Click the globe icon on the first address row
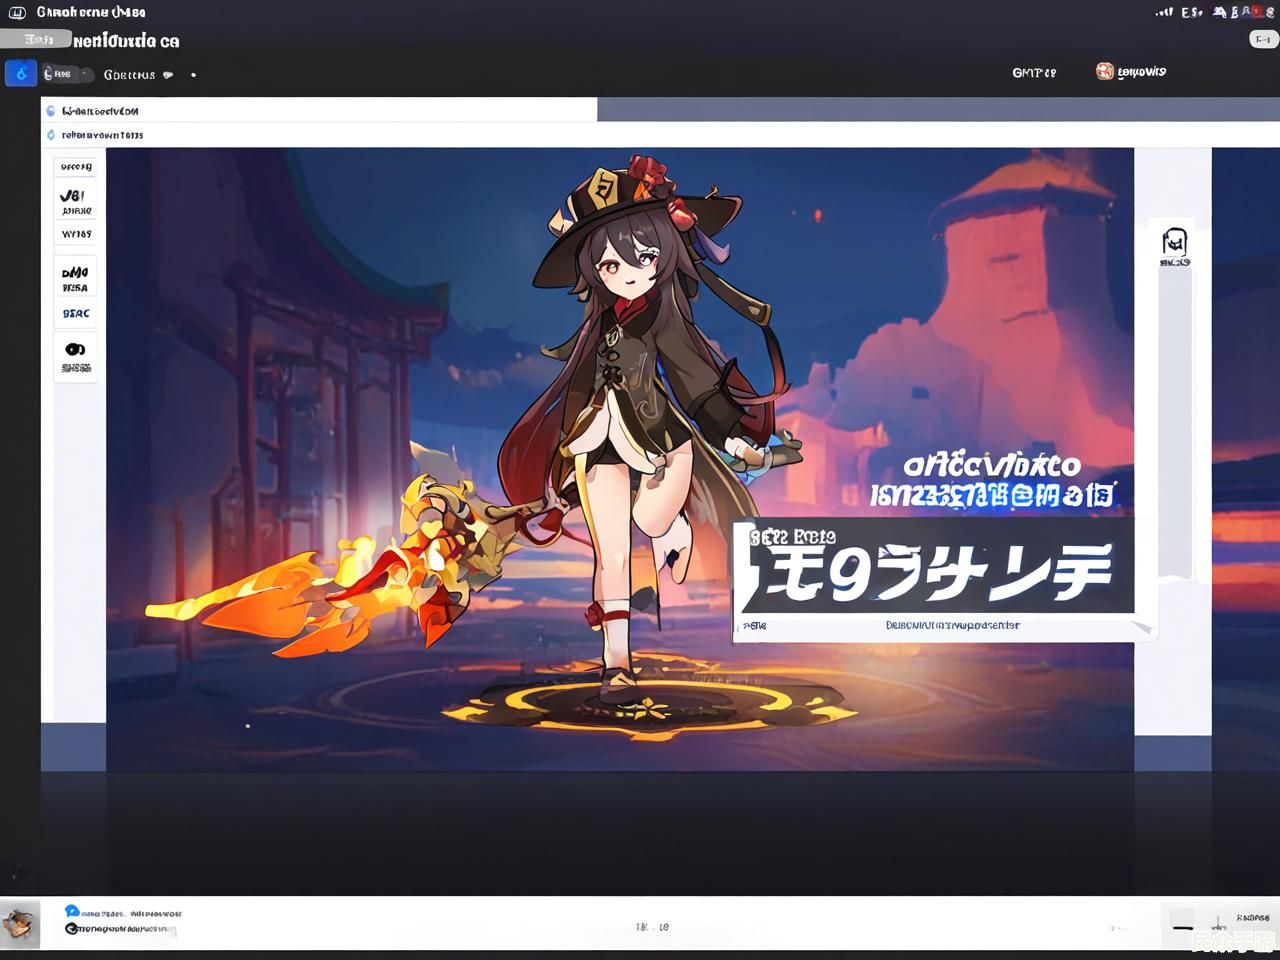This screenshot has height=960, width=1280. click(x=51, y=111)
